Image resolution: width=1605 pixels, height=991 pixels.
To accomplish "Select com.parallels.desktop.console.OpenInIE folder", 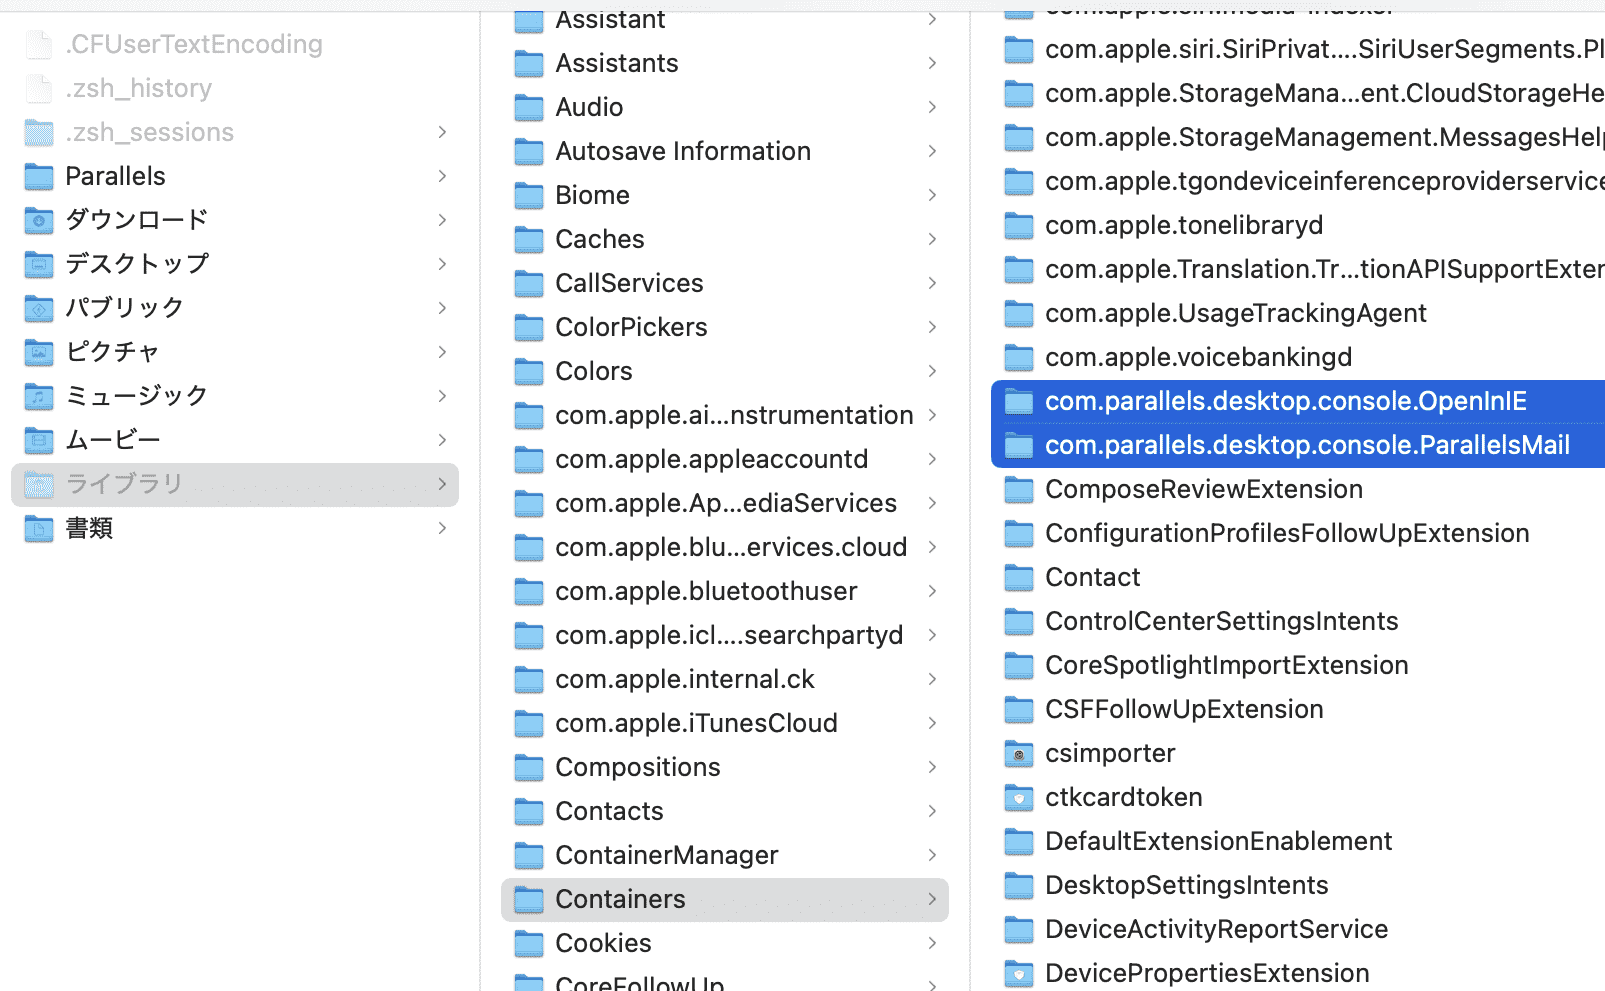I will click(x=1298, y=401).
